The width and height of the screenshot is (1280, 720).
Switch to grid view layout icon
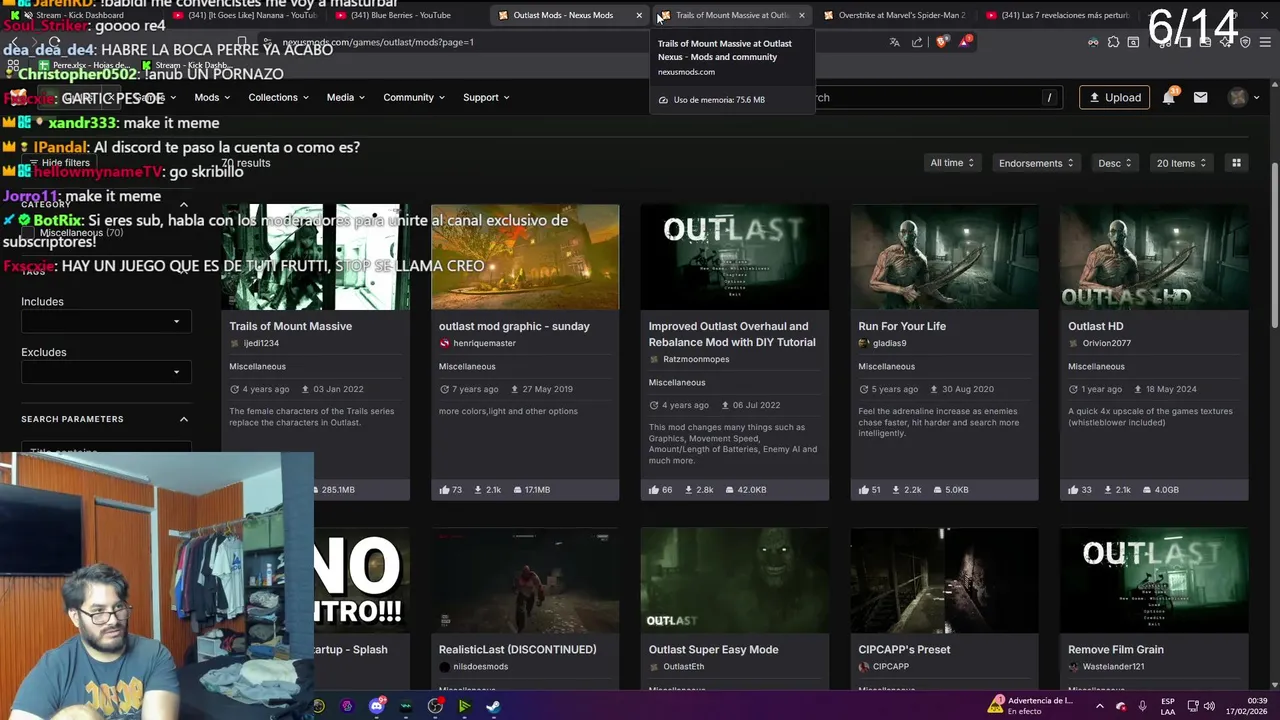1236,163
